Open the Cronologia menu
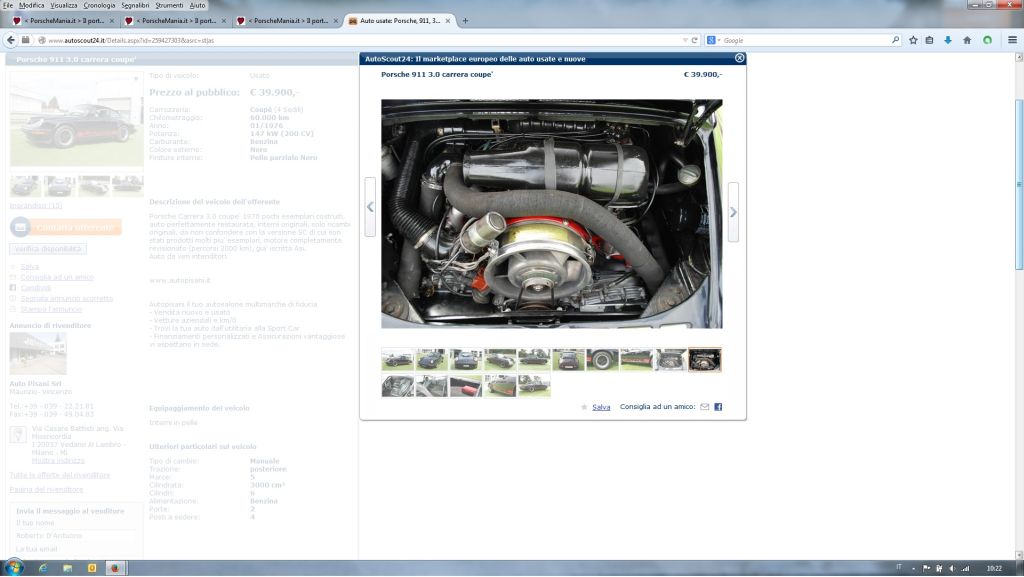Image resolution: width=1024 pixels, height=577 pixels. 99,5
